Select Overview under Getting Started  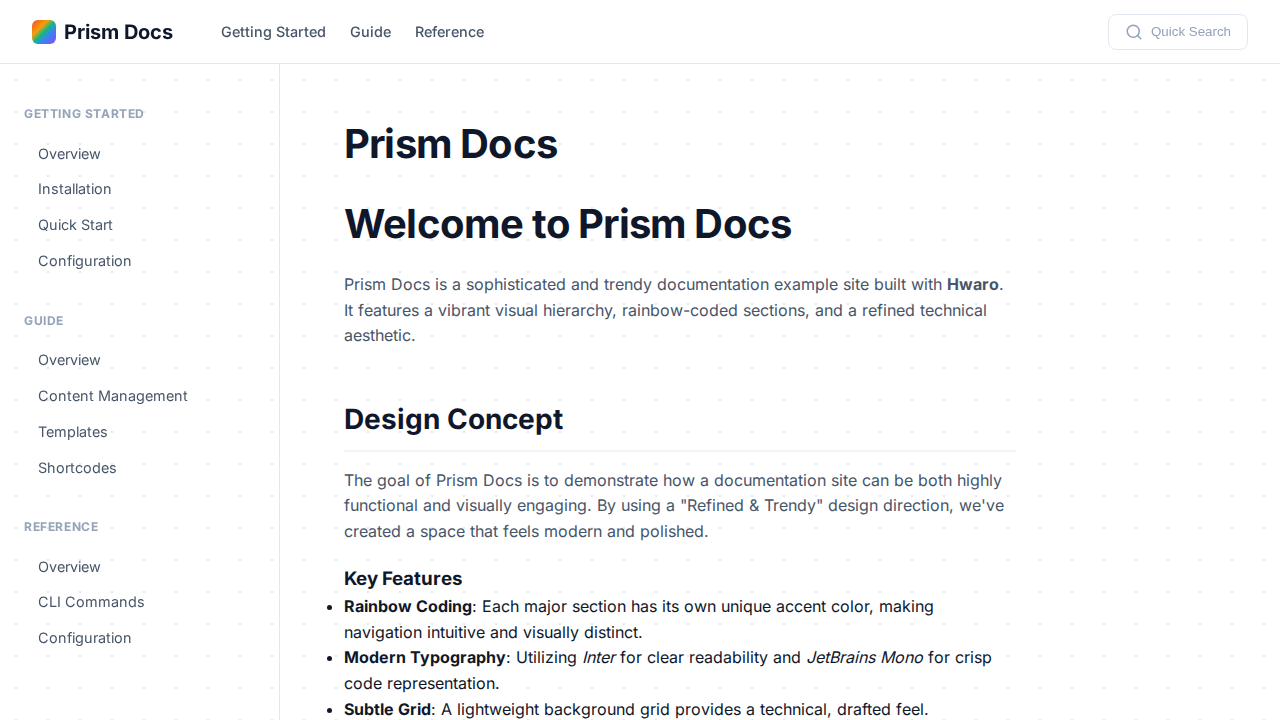[x=69, y=153]
